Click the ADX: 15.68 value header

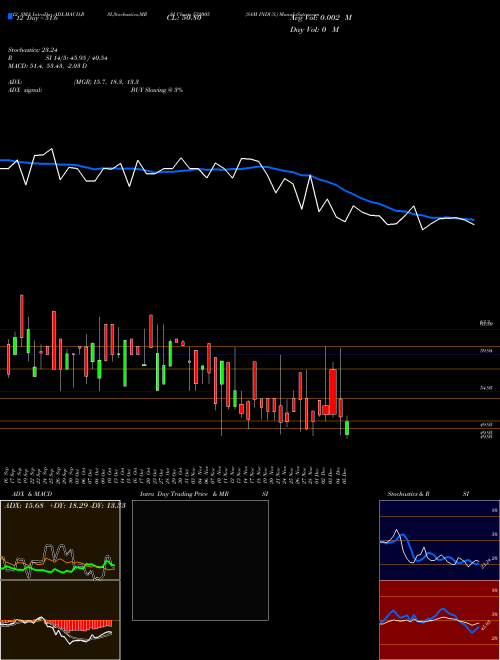point(24,505)
